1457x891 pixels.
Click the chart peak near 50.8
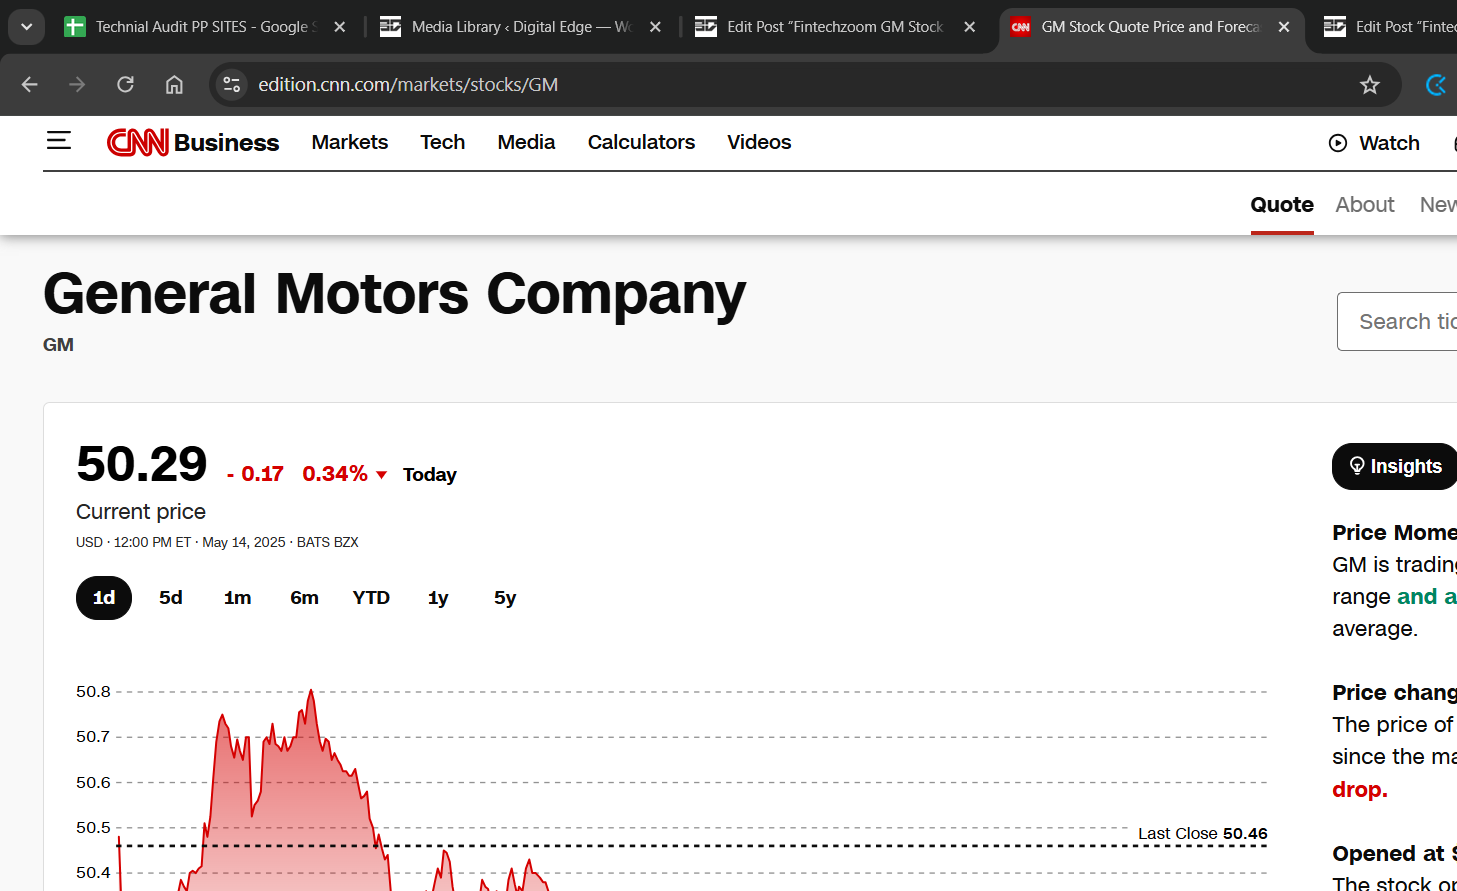pyautogui.click(x=311, y=691)
